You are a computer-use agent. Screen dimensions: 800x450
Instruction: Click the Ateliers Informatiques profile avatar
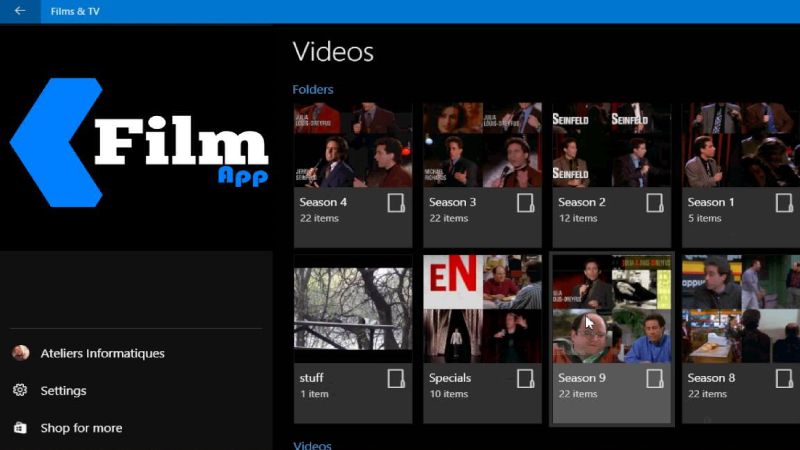coord(20,353)
